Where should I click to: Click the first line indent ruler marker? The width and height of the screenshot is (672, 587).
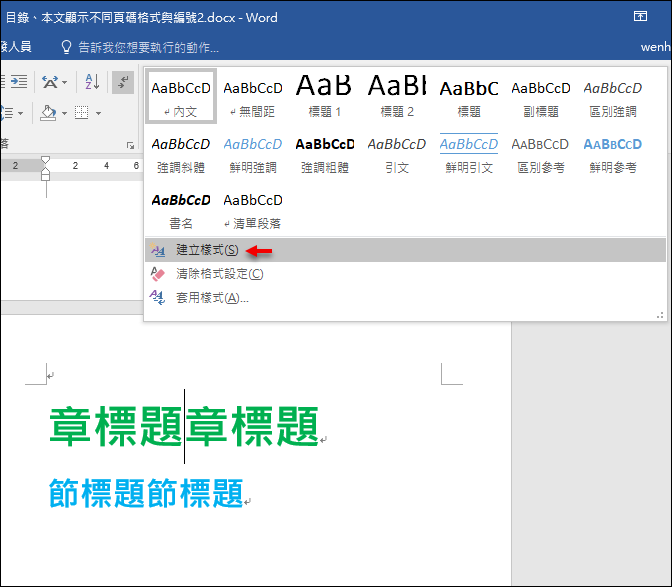point(45,161)
